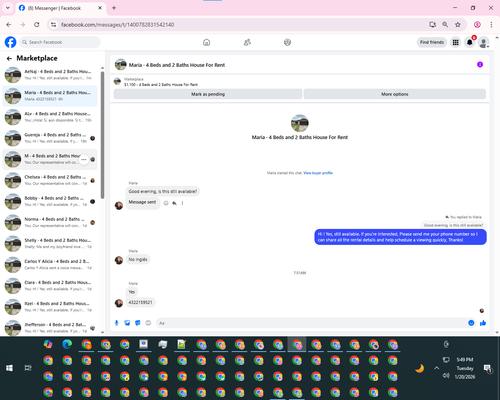The height and width of the screenshot is (400, 500).
Task: Click the conversation list scrollbar
Action: click(102, 135)
